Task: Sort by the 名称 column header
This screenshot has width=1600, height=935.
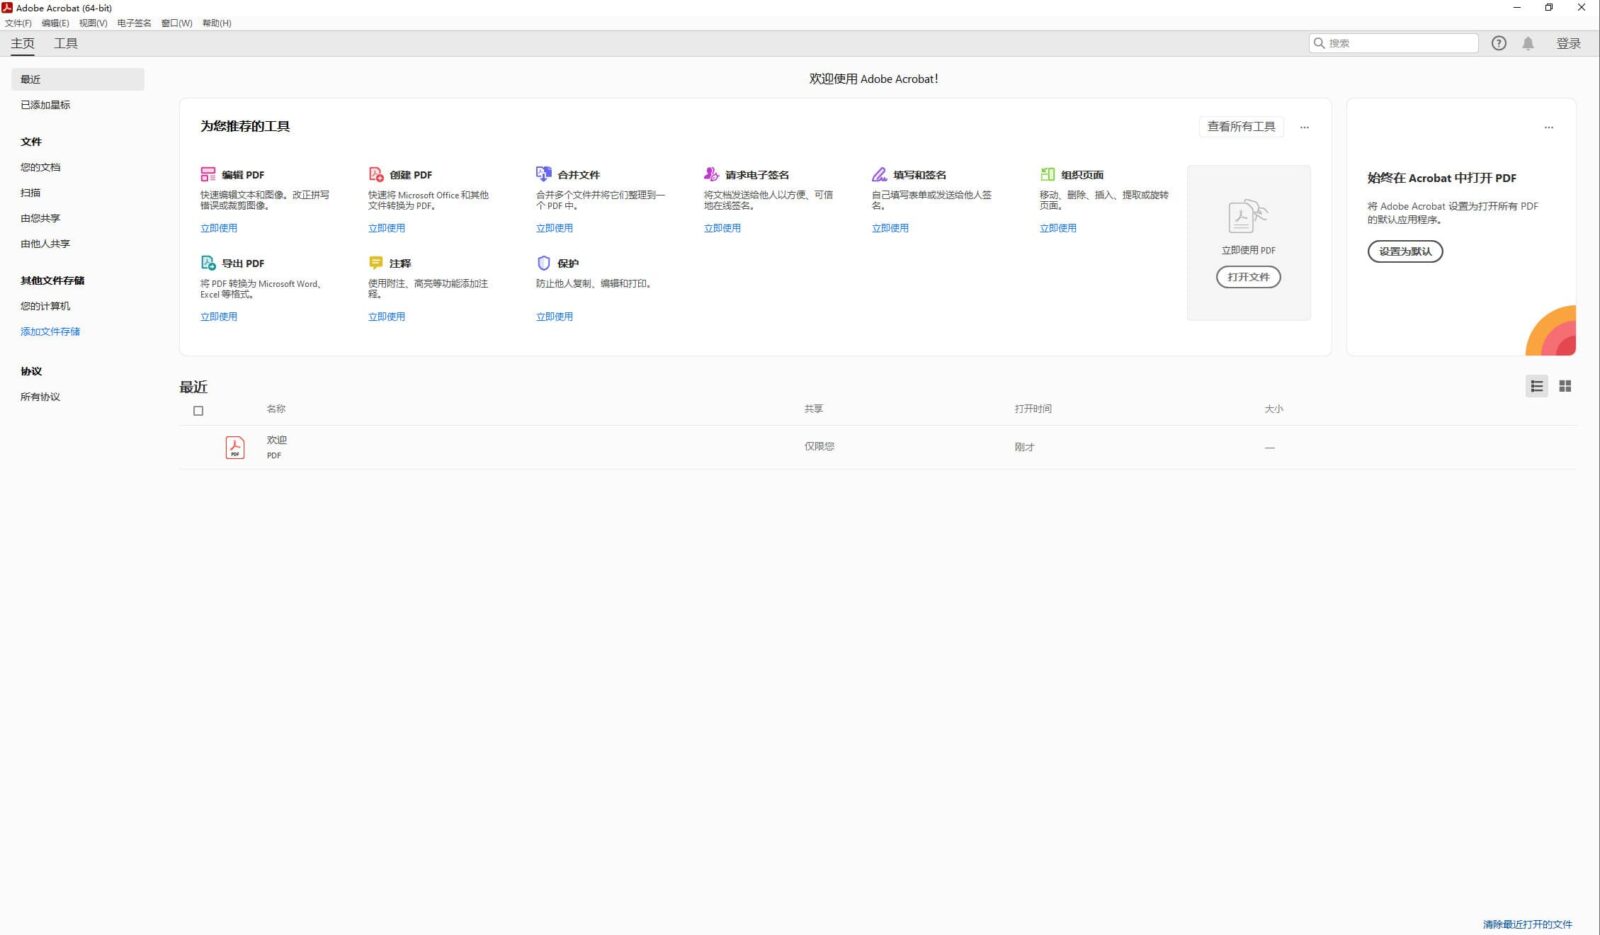Action: click(276, 409)
